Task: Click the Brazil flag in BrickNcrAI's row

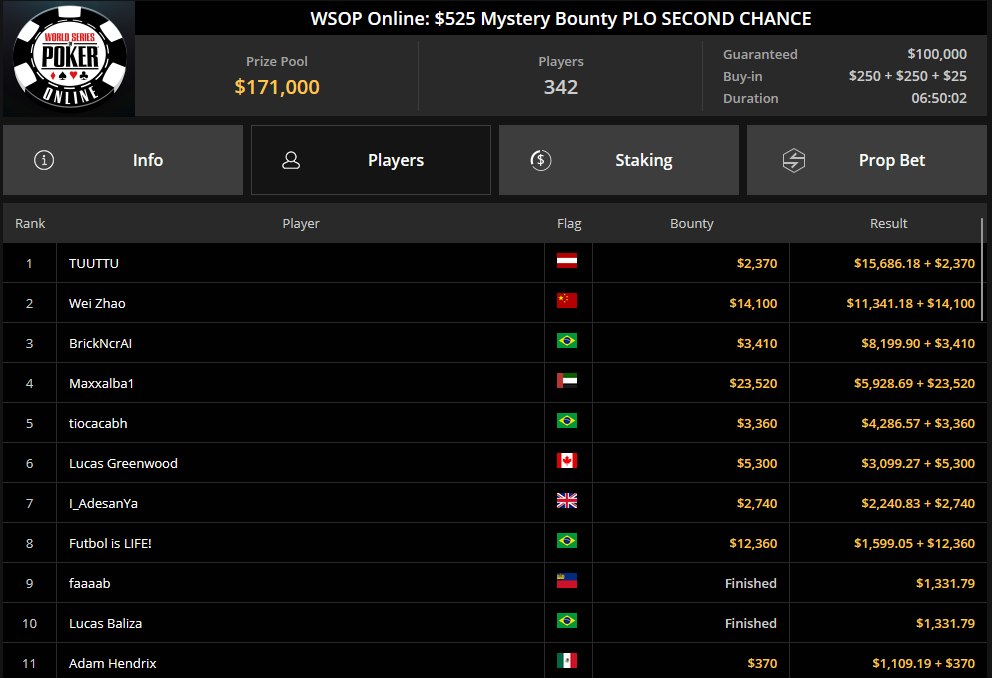Action: coord(567,341)
